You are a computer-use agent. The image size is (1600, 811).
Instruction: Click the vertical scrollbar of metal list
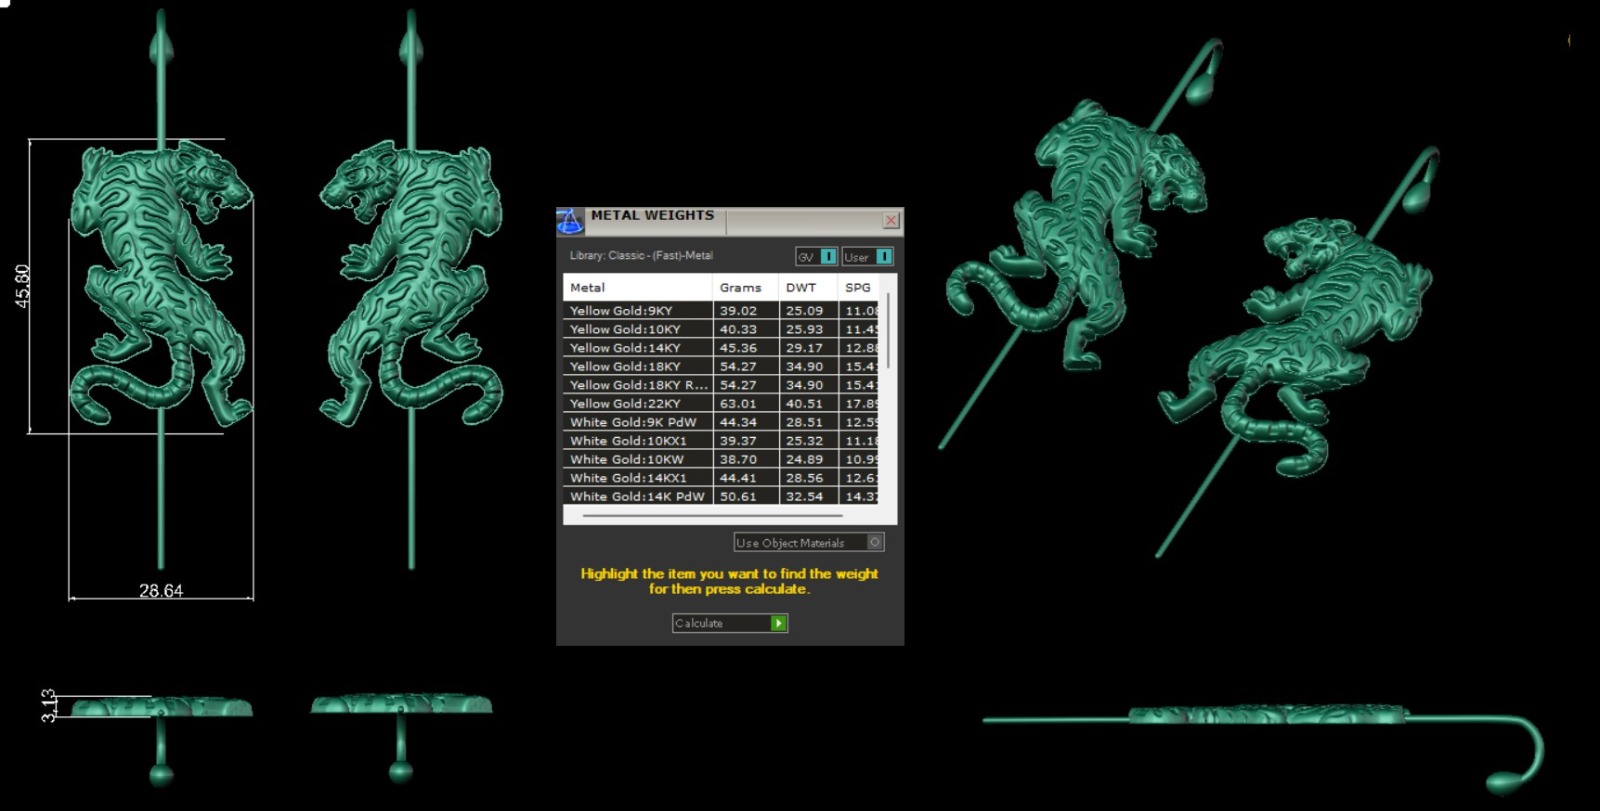pos(888,331)
